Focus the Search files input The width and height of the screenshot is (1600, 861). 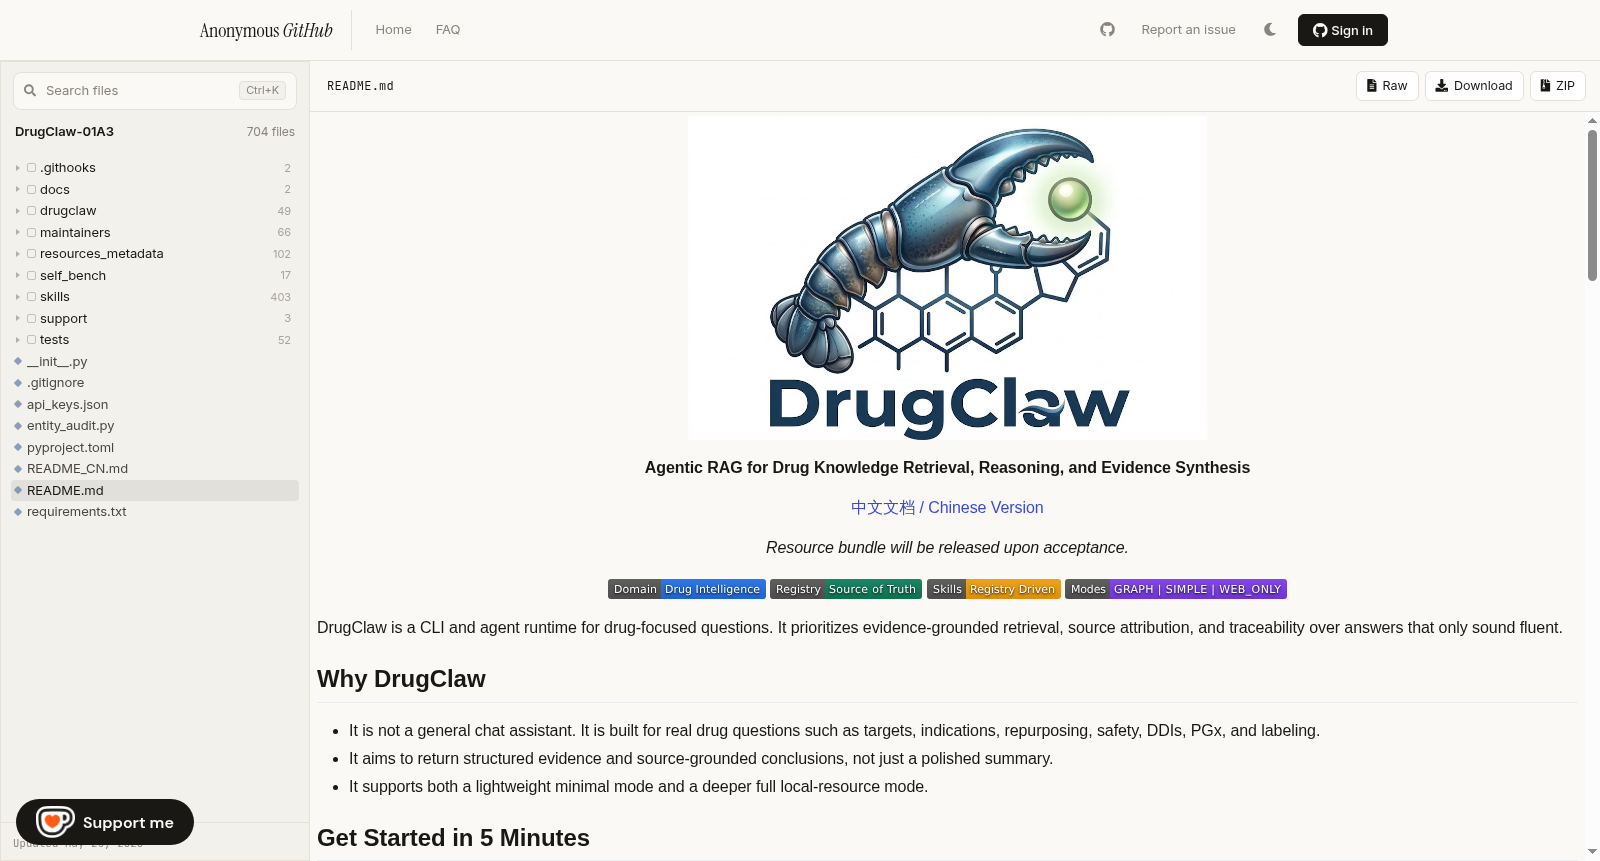[x=155, y=91]
